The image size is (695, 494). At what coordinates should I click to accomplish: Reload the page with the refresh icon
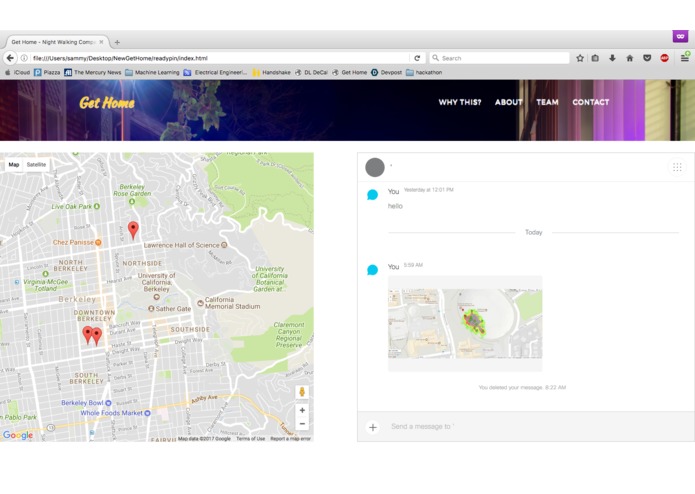tap(417, 58)
